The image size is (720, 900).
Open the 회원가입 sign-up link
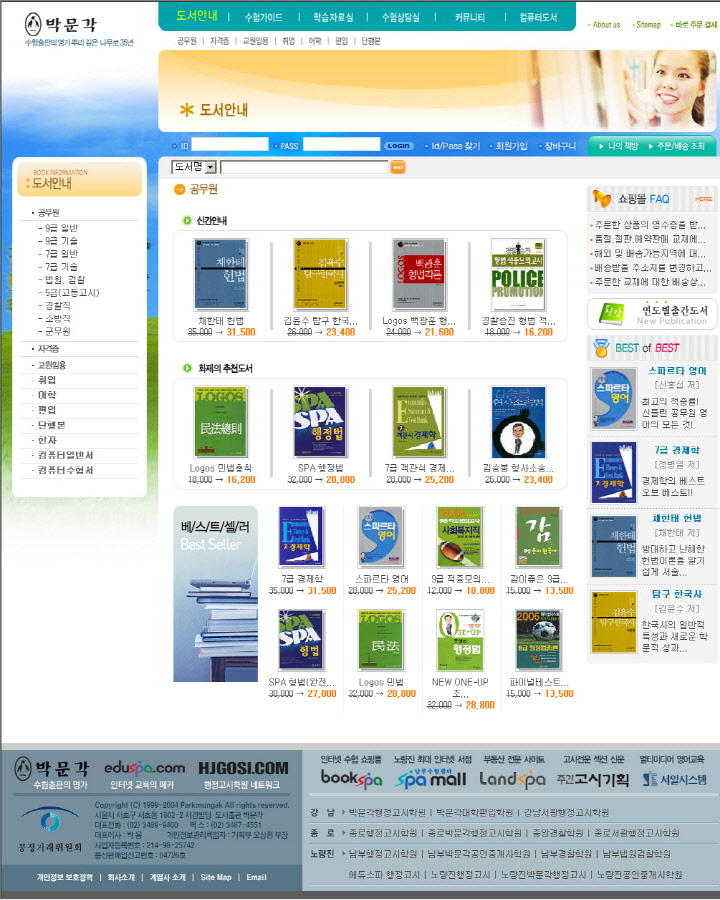pyautogui.click(x=511, y=146)
